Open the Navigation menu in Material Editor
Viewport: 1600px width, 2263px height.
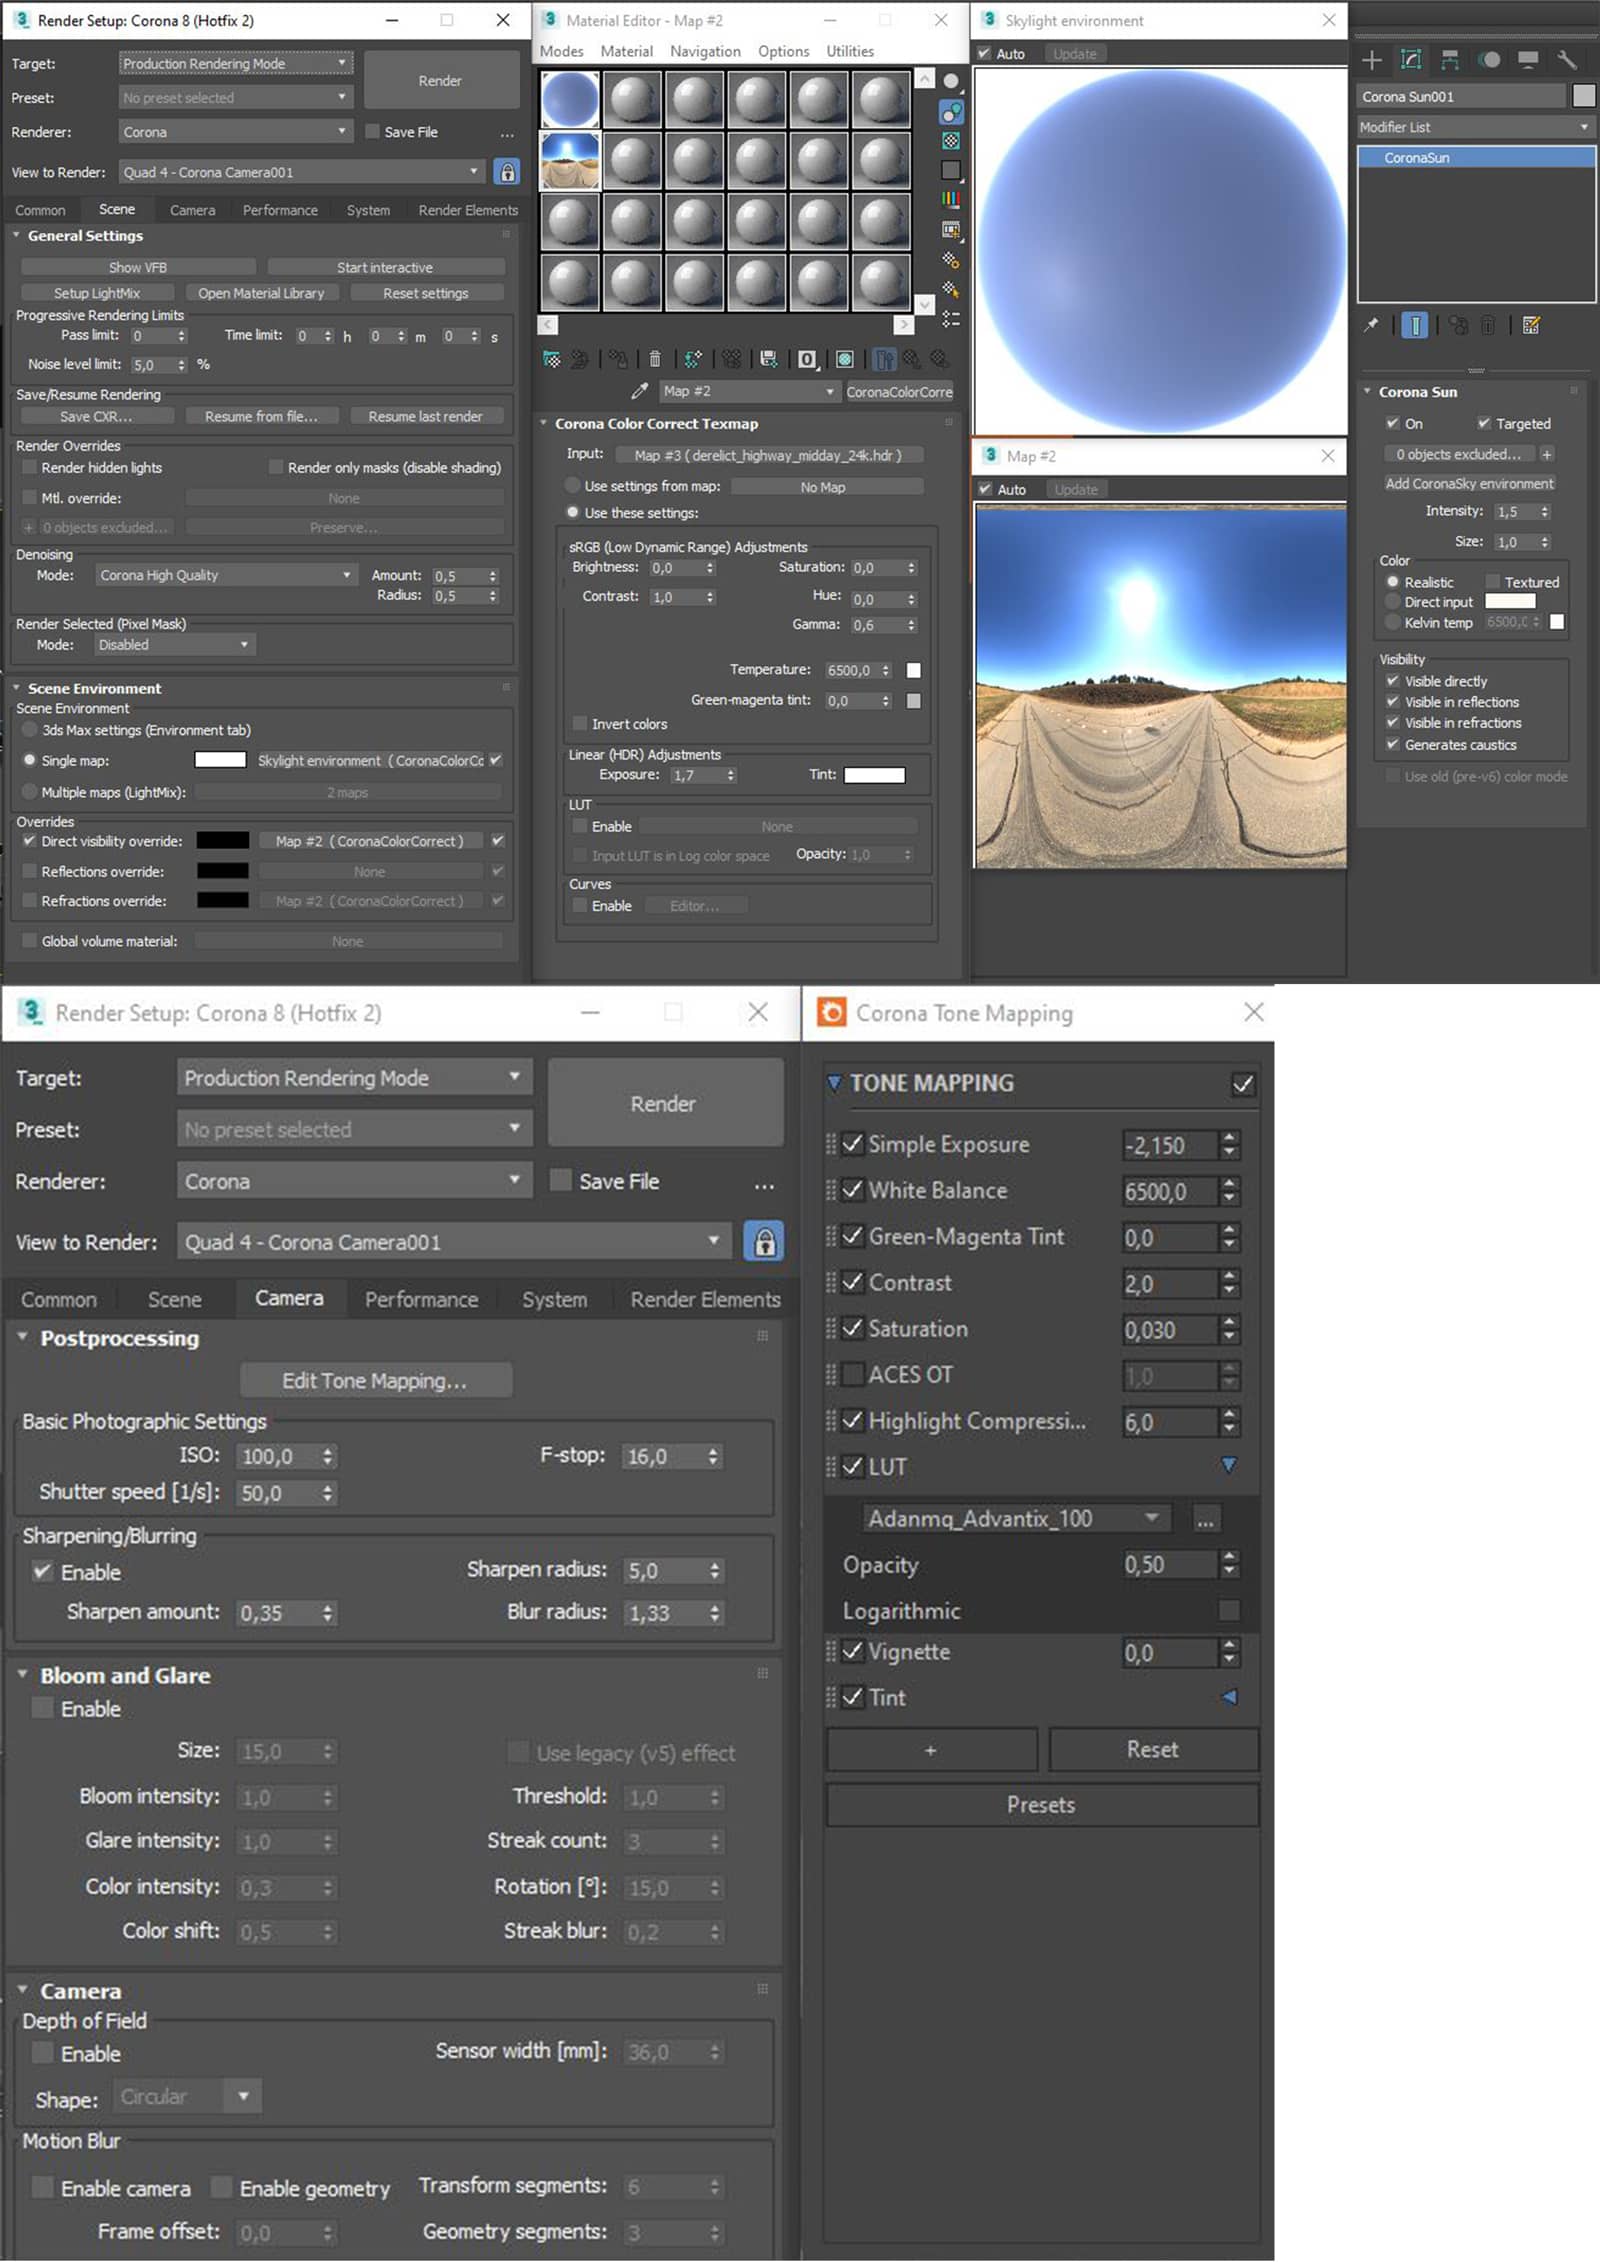705,51
